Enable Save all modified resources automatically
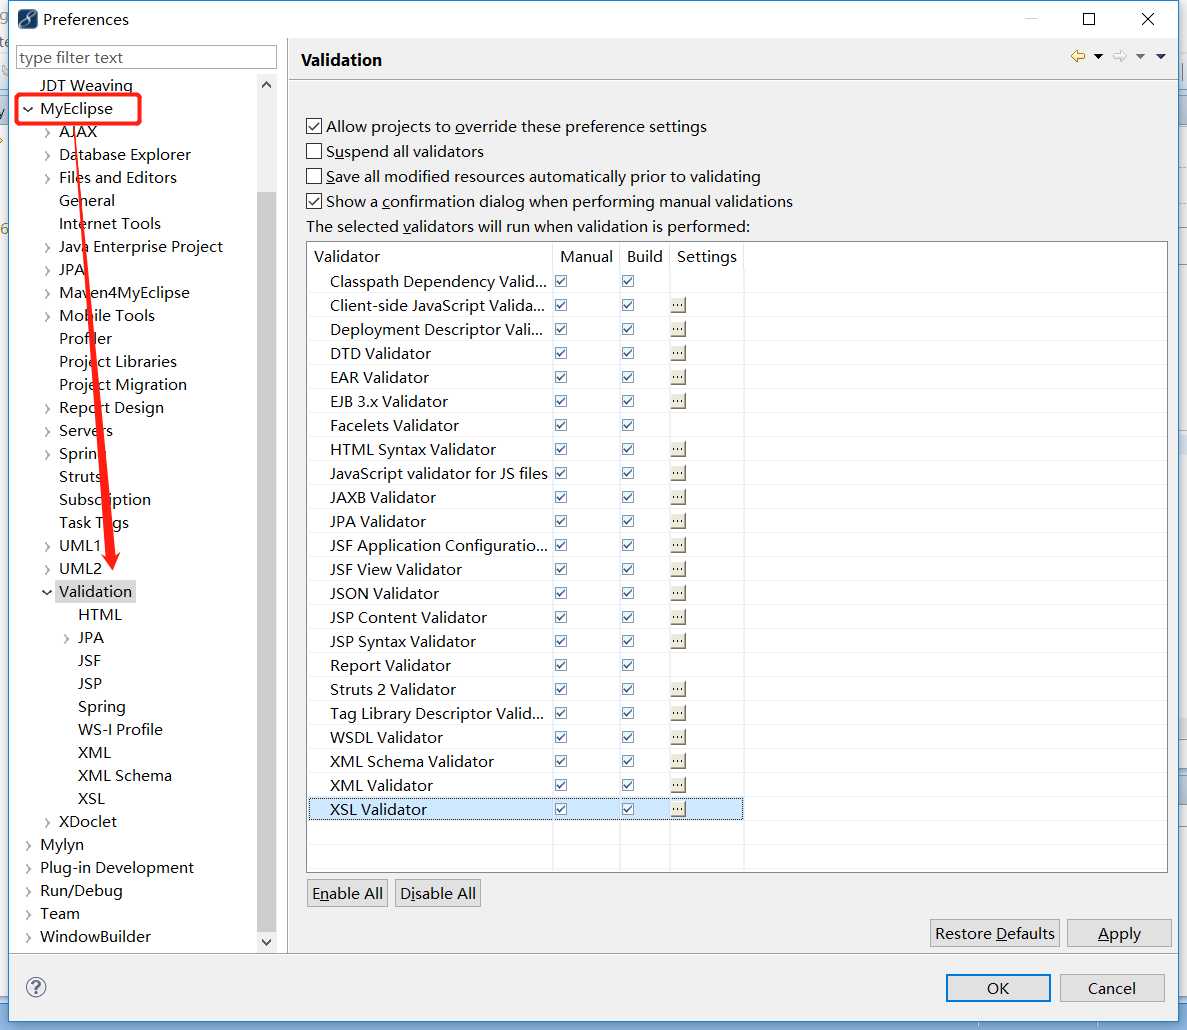 pyautogui.click(x=314, y=176)
